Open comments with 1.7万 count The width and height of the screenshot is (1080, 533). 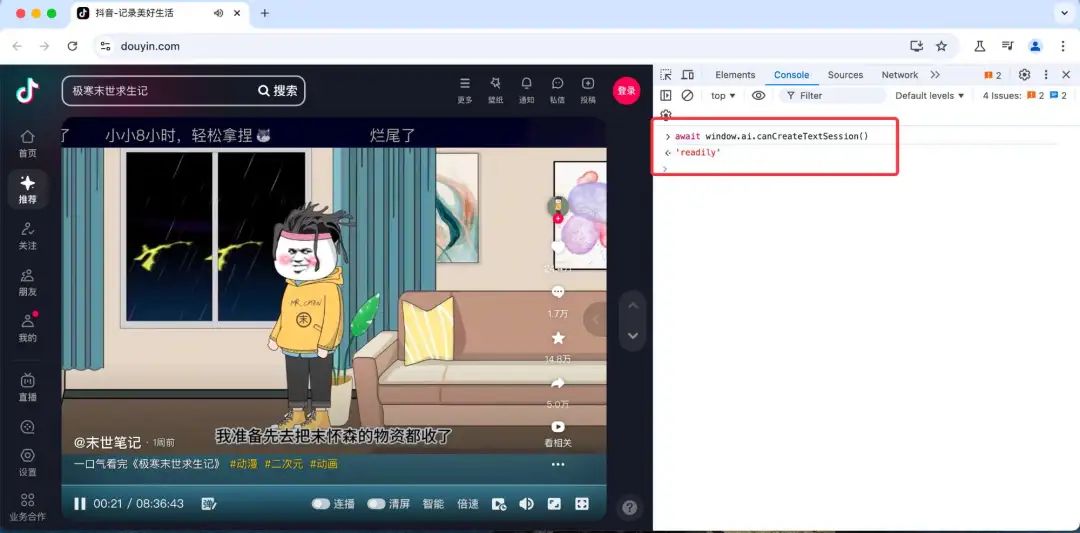click(x=558, y=292)
